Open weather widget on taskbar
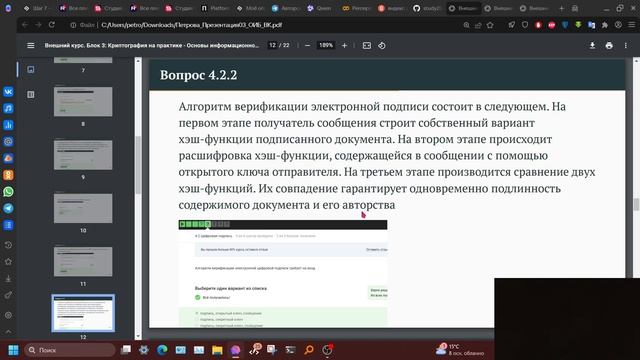This screenshot has width=640, height=360. click(460, 349)
